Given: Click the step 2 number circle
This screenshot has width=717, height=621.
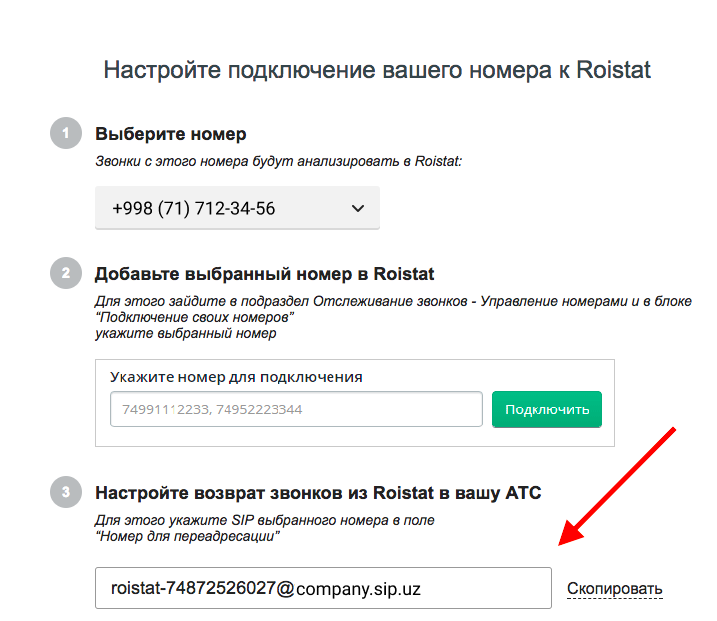Looking at the screenshot, I should click(65, 274).
